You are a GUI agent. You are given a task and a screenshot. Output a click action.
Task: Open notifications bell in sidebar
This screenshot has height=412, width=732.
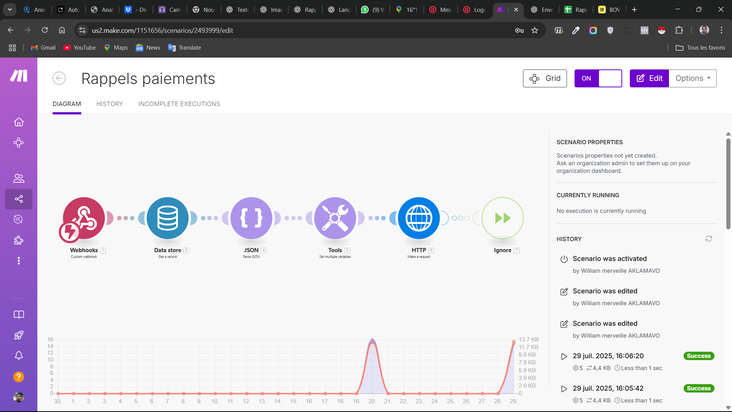pos(18,355)
